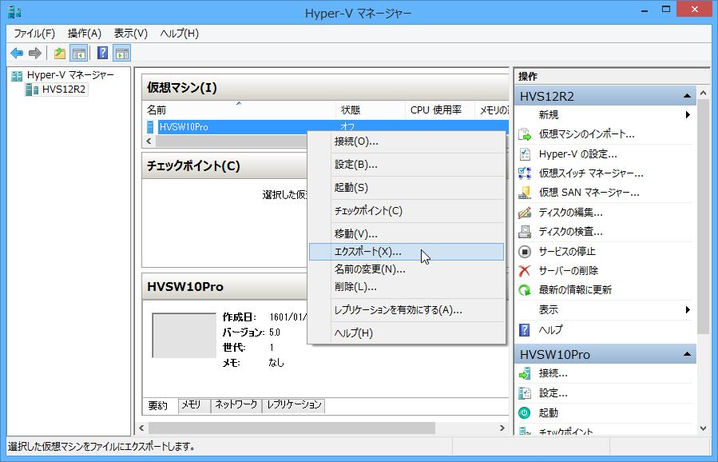Click the 接続 connect icon under HVSW10Pro
718x462 pixels.
pos(525,374)
